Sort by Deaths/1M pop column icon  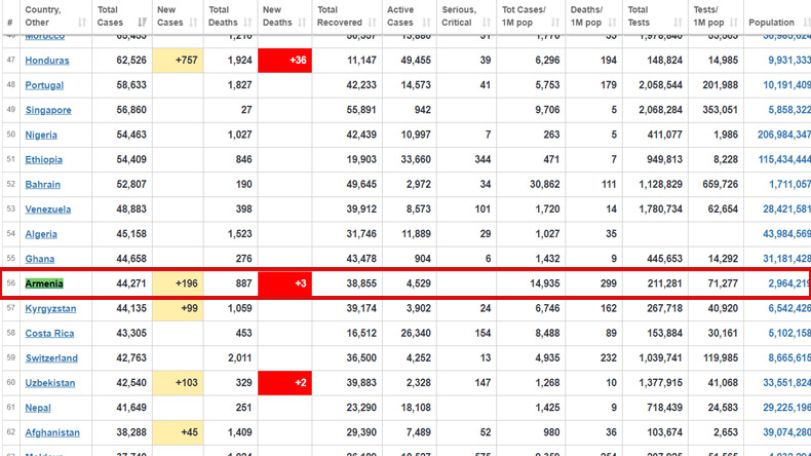click(x=612, y=22)
